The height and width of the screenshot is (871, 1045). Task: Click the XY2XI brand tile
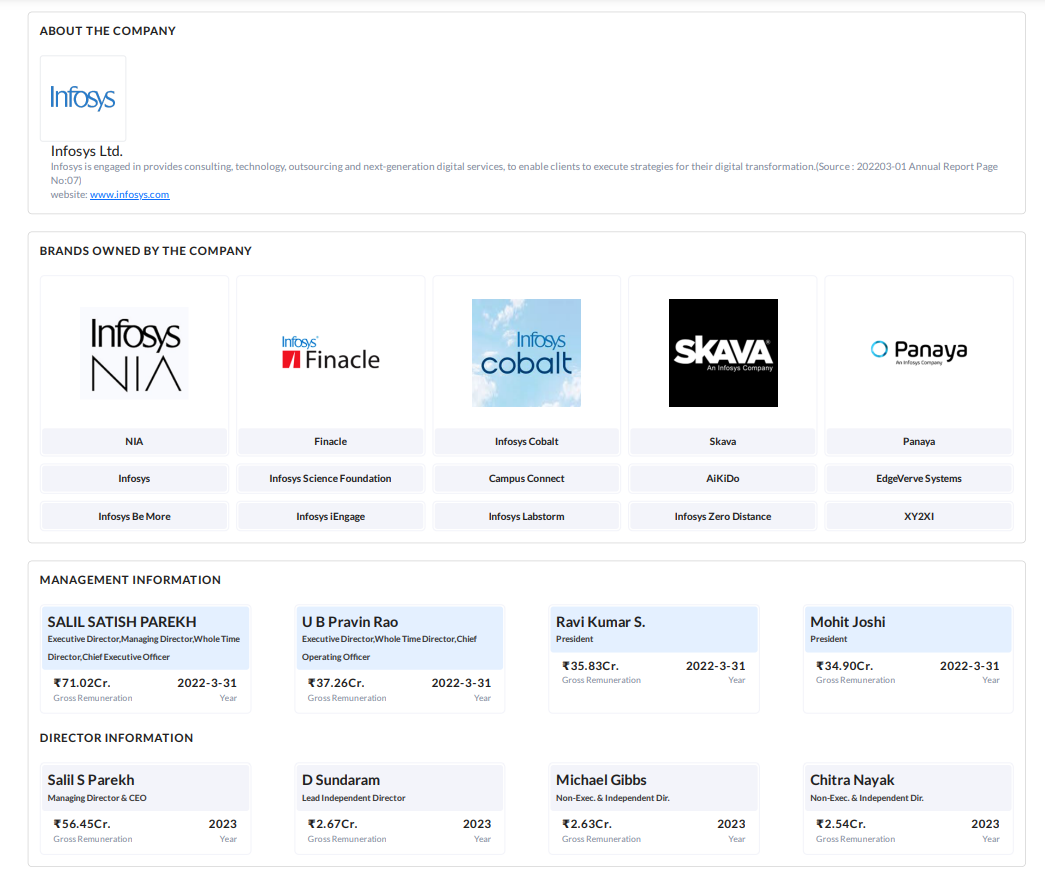919,516
